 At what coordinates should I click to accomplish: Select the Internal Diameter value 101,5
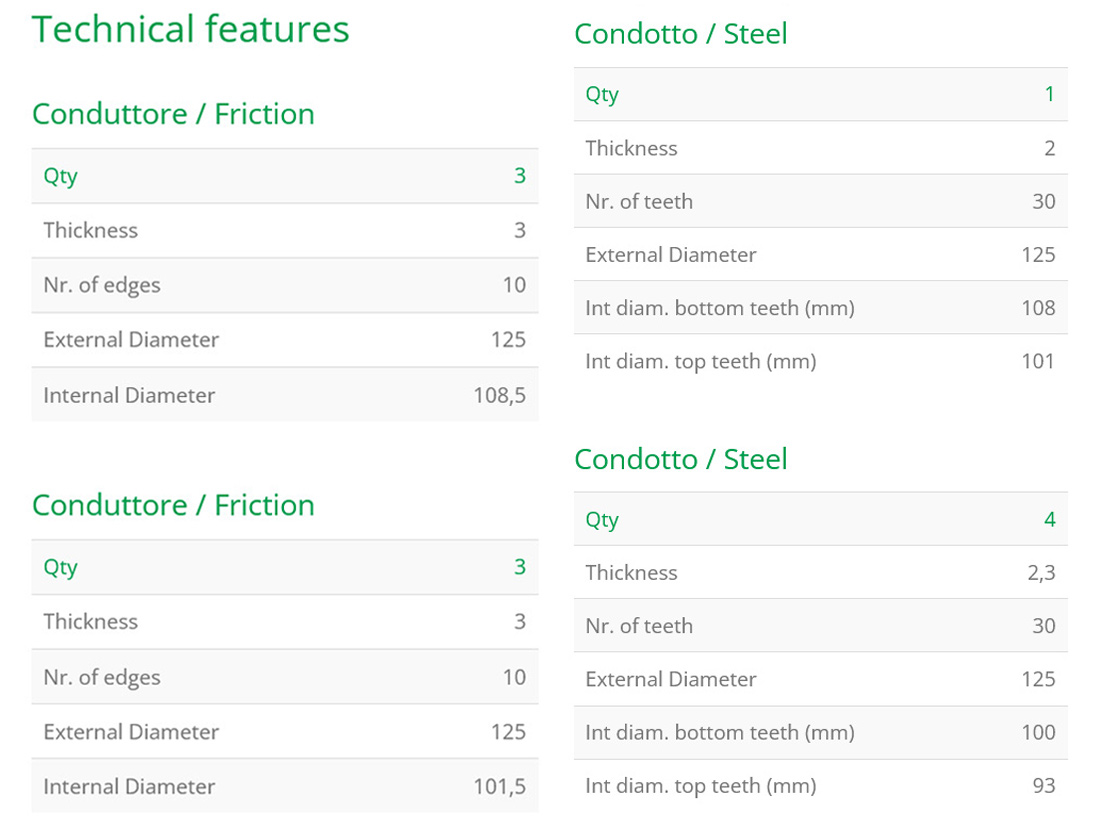pos(499,786)
